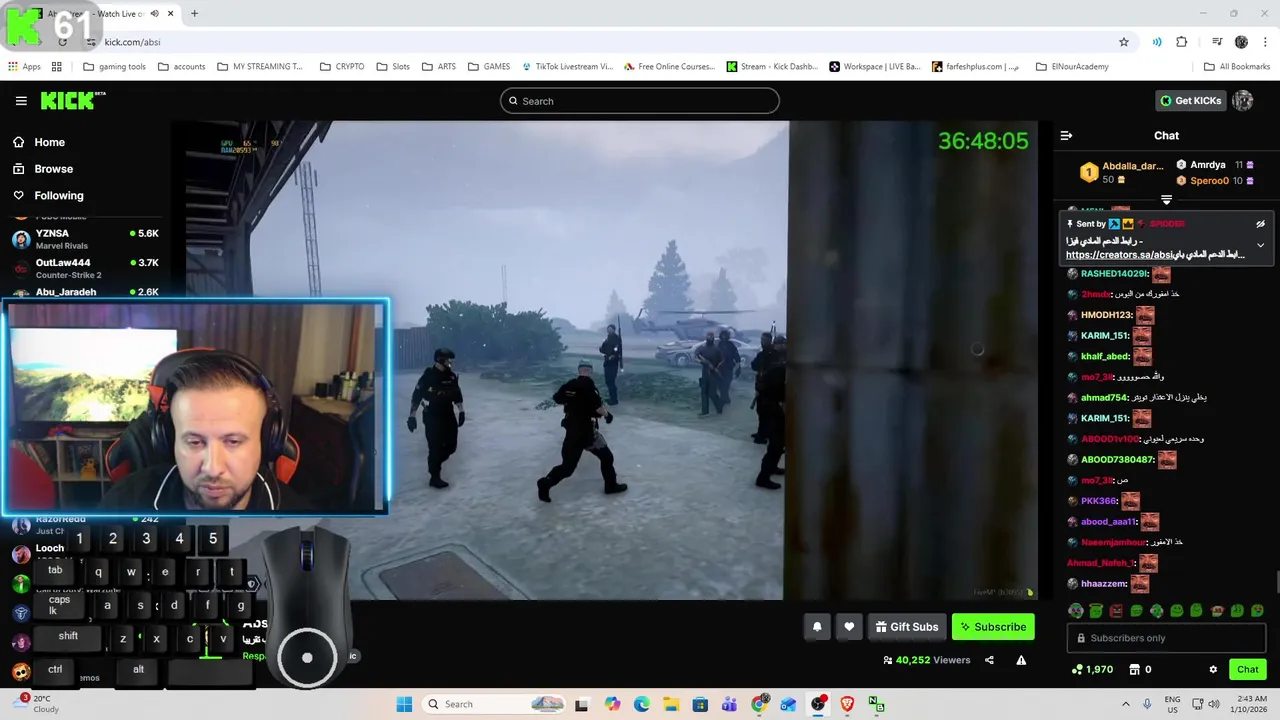This screenshot has width=1280, height=720.
Task: Click the Gift Subs button
Action: coord(906,627)
